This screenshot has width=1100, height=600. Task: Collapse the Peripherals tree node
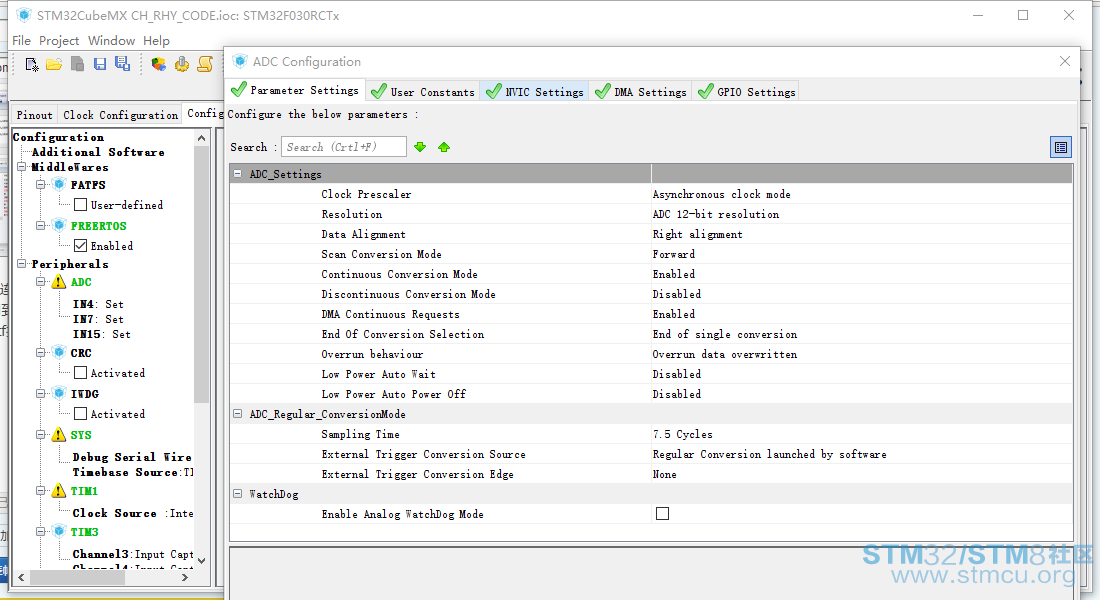point(22,264)
